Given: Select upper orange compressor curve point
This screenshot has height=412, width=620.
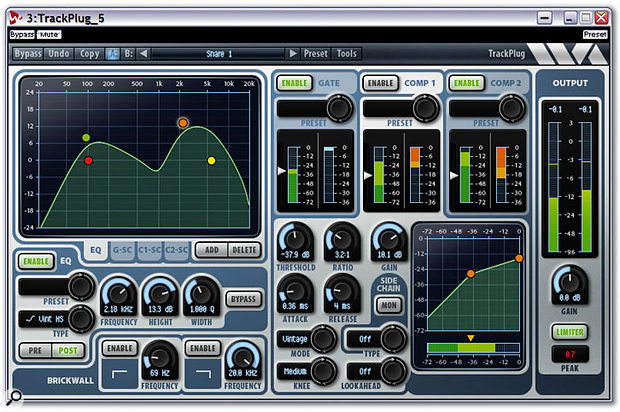Looking at the screenshot, I should pos(519,259).
